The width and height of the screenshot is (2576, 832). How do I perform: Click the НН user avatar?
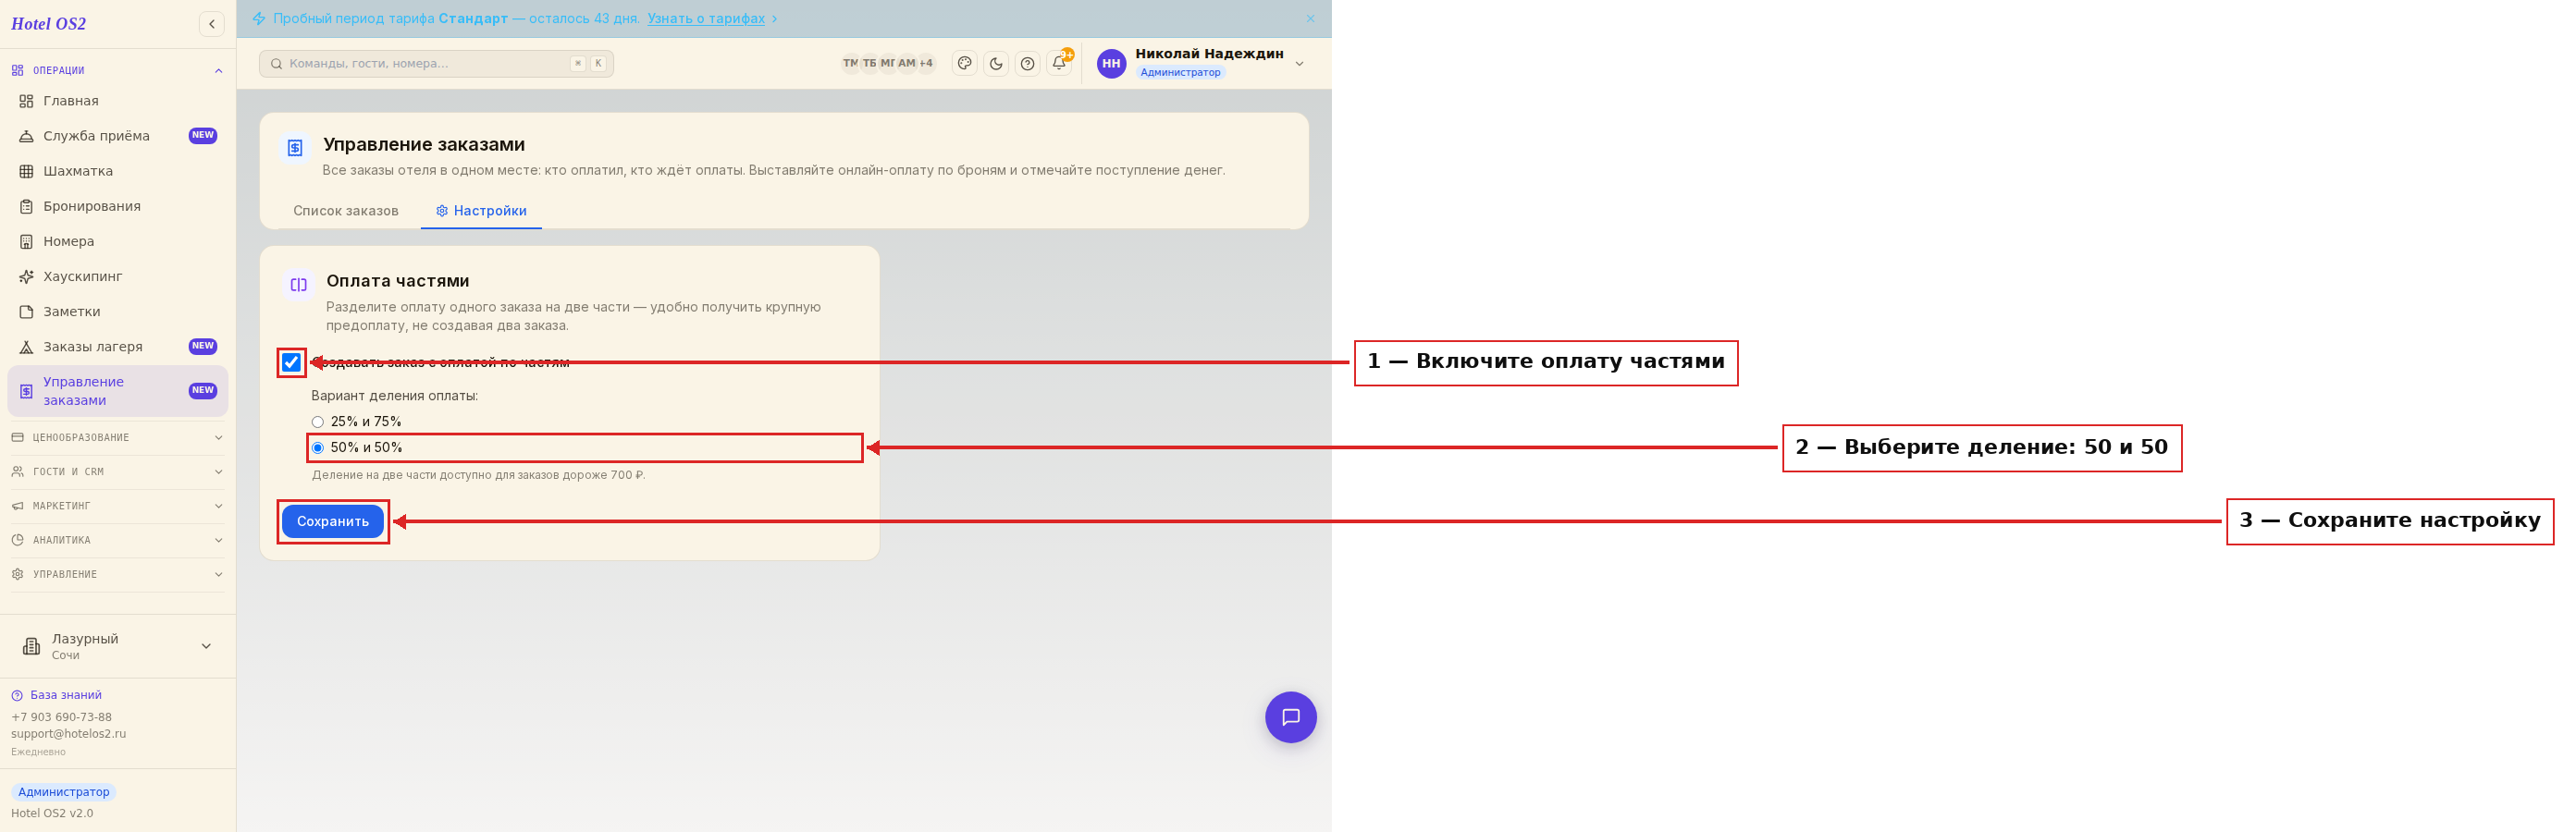[1111, 63]
